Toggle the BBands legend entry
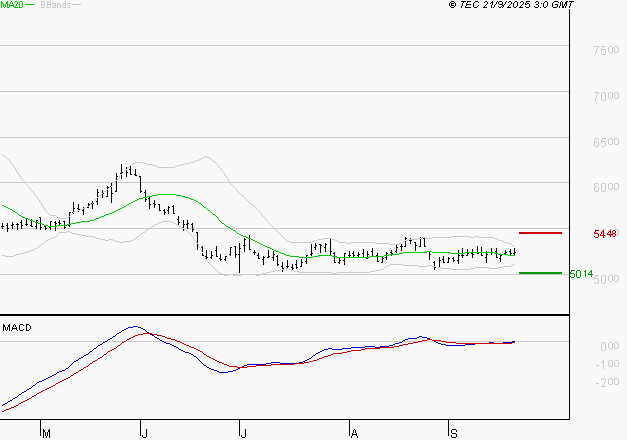 pyautogui.click(x=55, y=6)
